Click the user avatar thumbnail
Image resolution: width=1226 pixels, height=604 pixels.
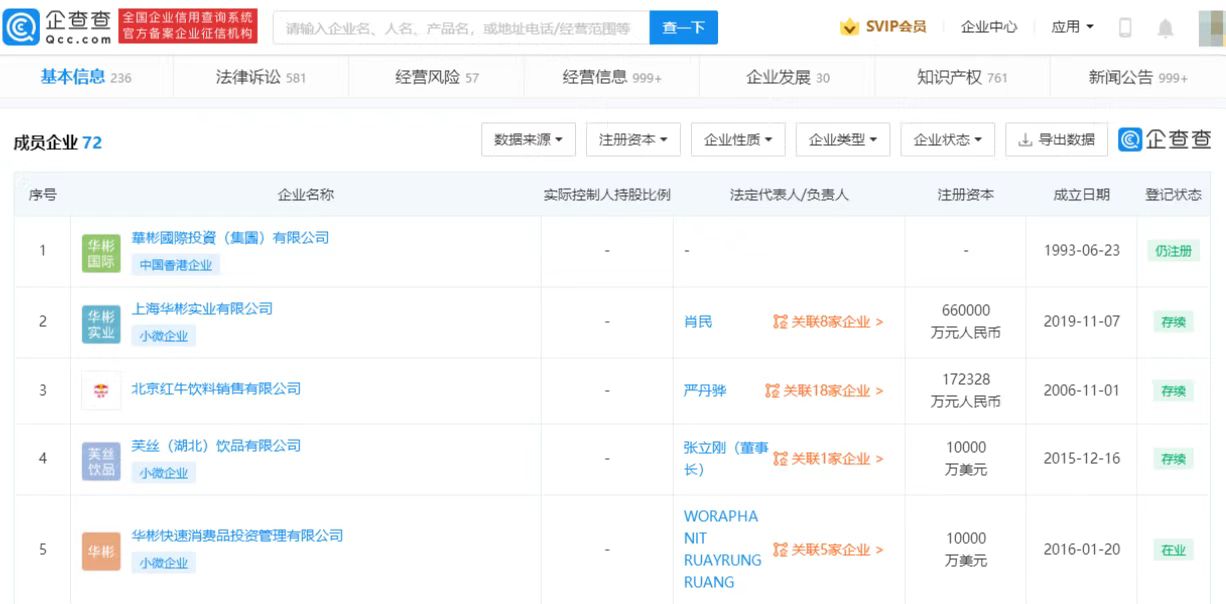1211,27
